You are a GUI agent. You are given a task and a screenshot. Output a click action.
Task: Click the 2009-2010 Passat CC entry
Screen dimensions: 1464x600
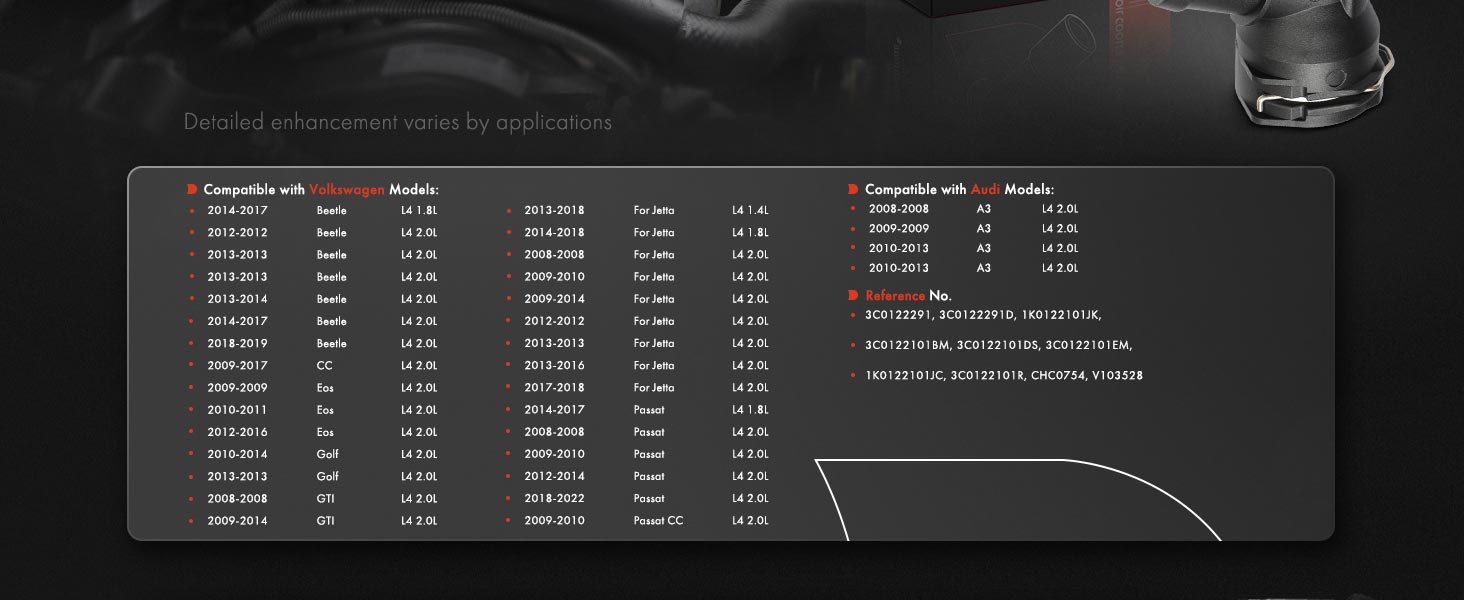coord(638,521)
